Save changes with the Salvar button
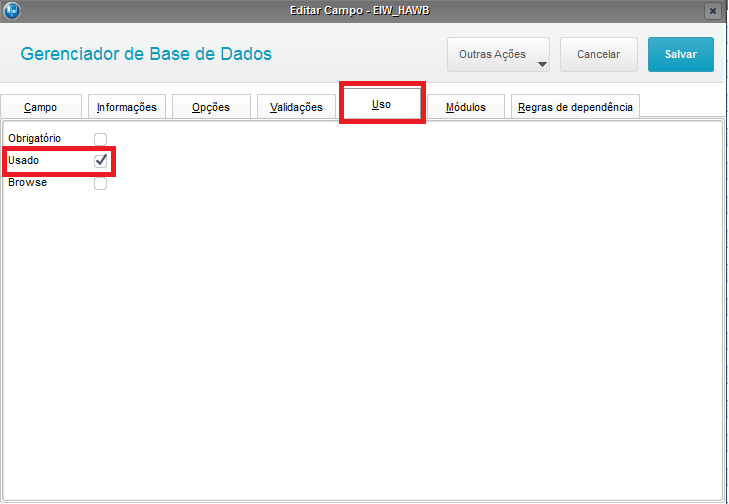 point(681,54)
